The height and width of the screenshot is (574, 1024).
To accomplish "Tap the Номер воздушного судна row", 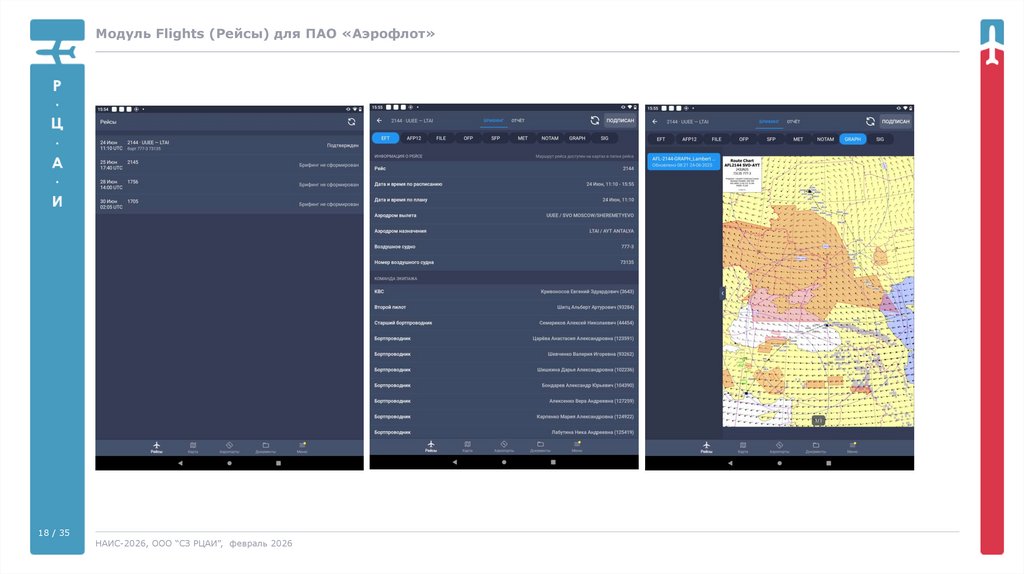I will (504, 263).
